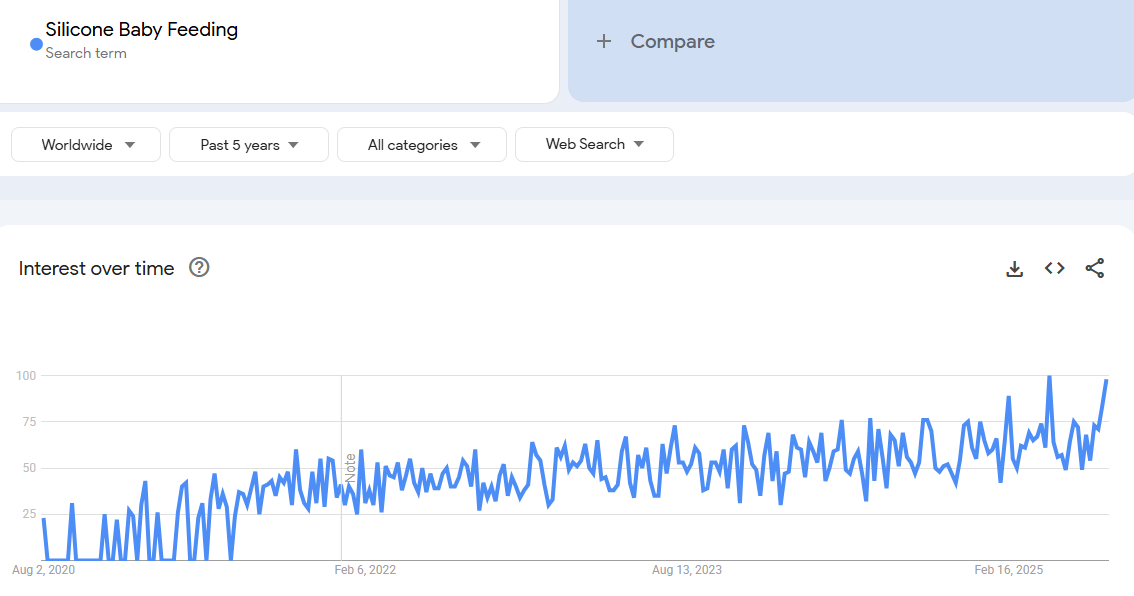The width and height of the screenshot is (1134, 596).
Task: Click the blue dot beside the search term
Action: click(x=36, y=44)
